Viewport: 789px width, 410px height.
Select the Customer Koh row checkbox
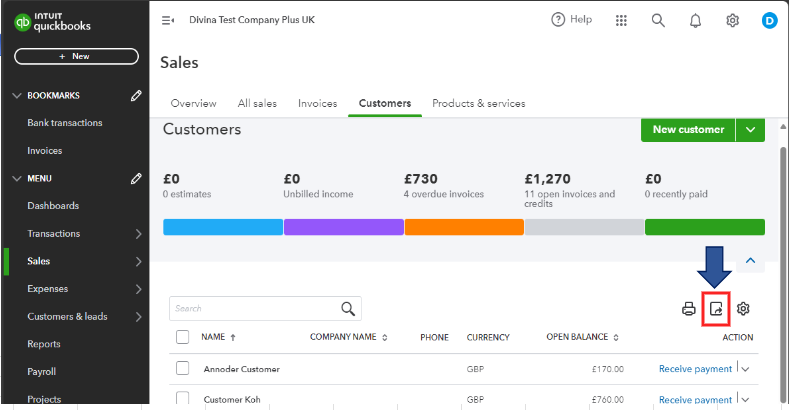coord(182,399)
